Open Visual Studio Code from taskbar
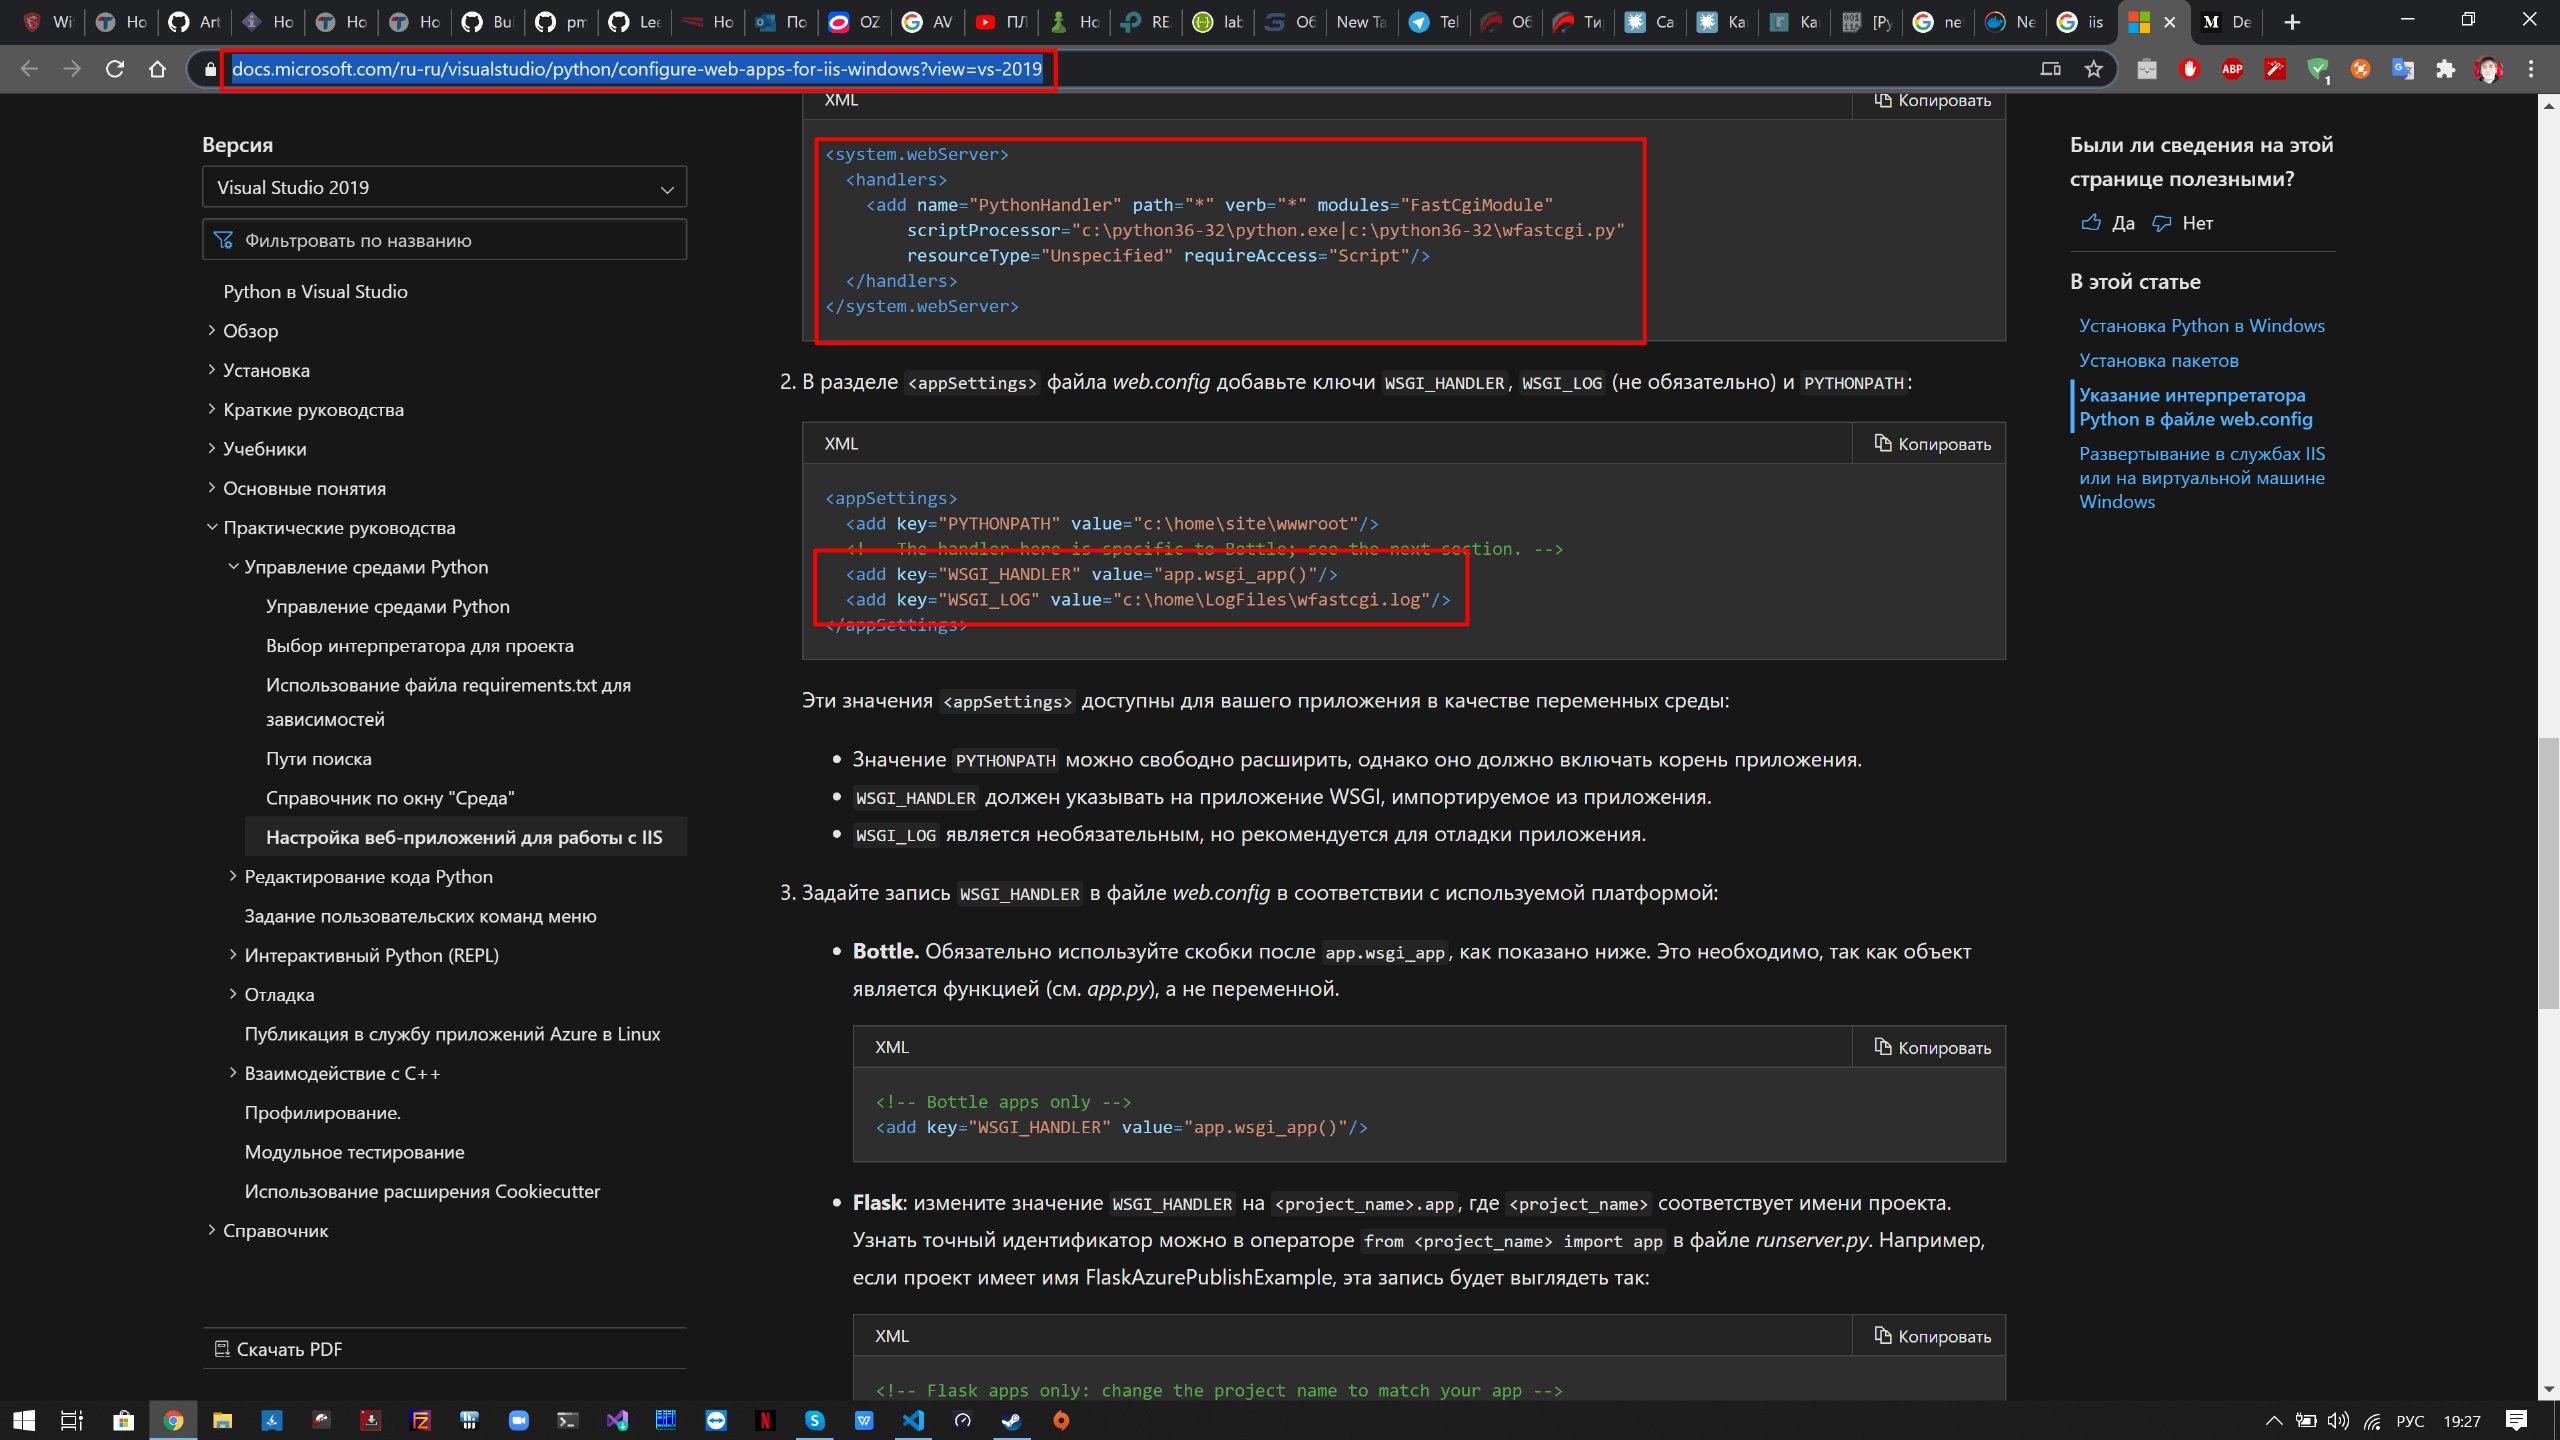 coord(913,1420)
